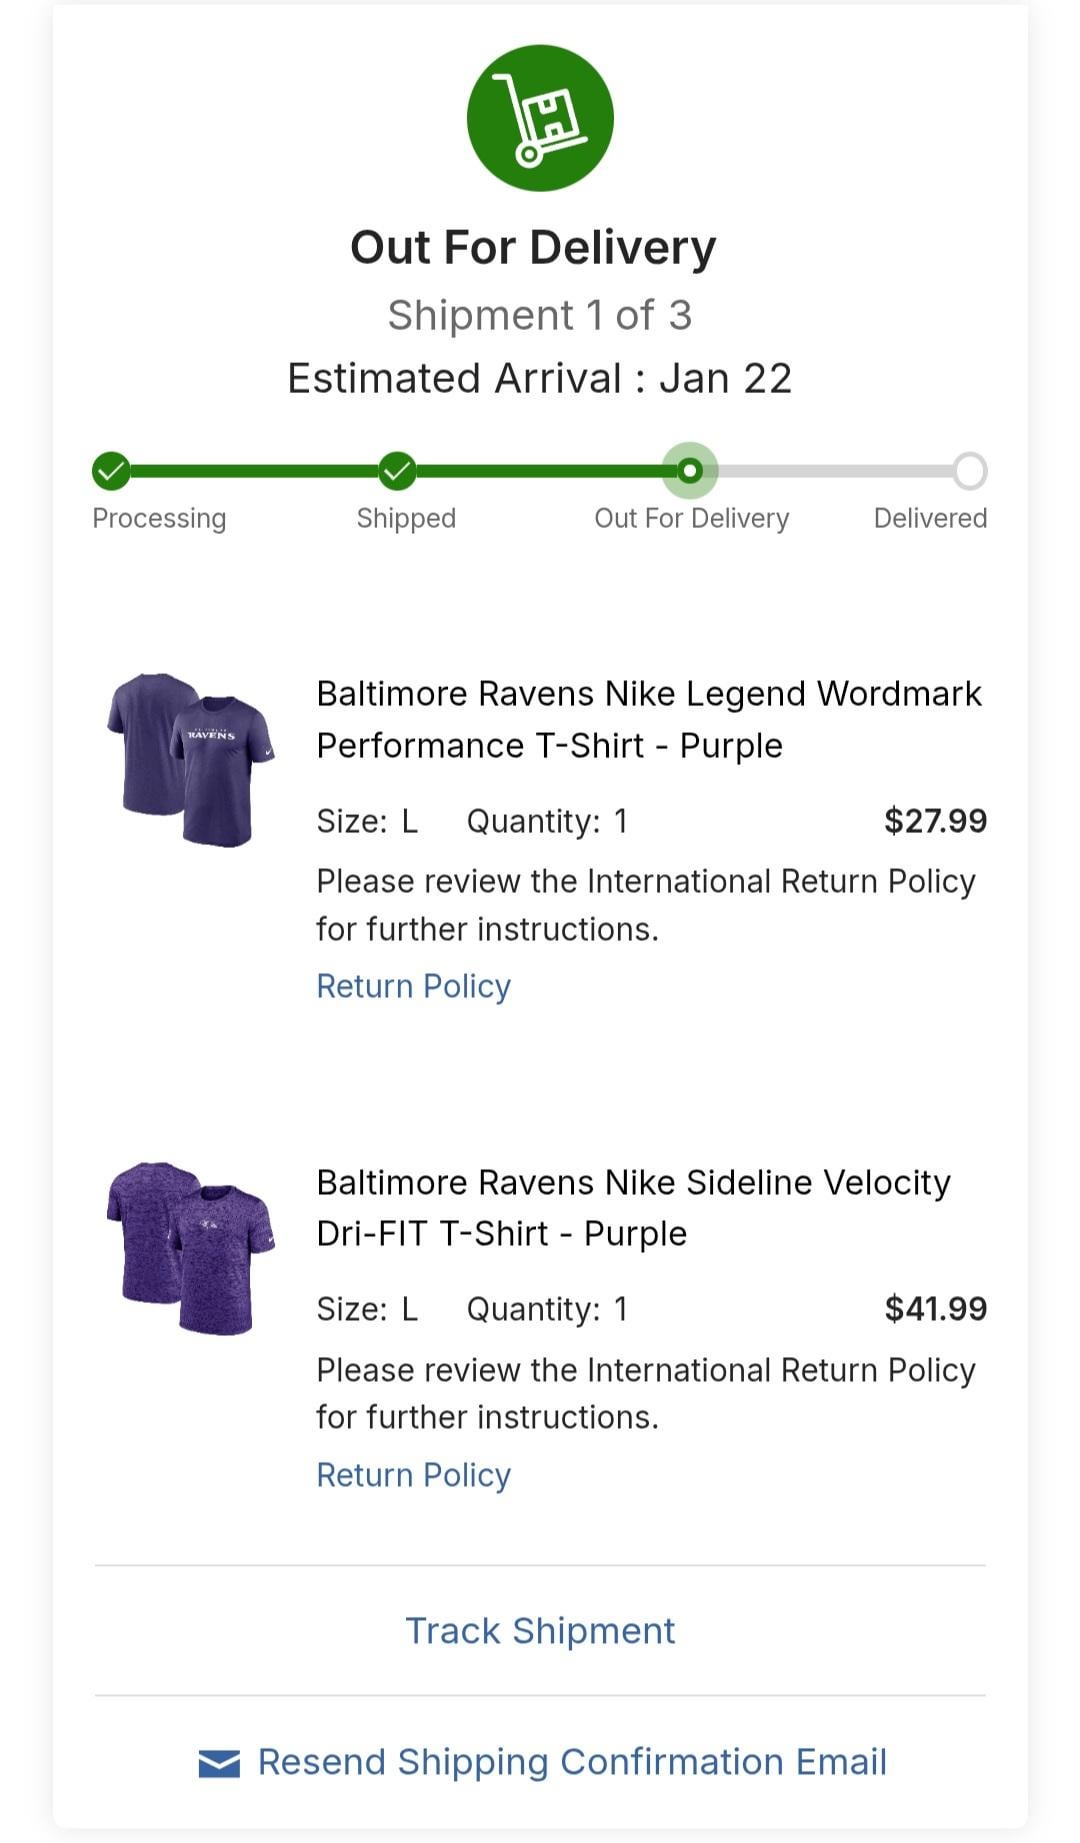The image size is (1080, 1843).
Task: Click the empty Delivered step circle
Action: click(x=969, y=470)
